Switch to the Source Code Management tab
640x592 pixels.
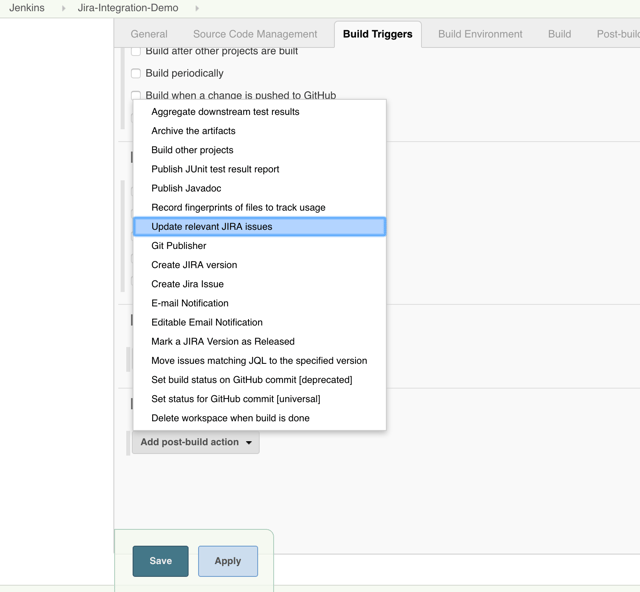tap(255, 34)
